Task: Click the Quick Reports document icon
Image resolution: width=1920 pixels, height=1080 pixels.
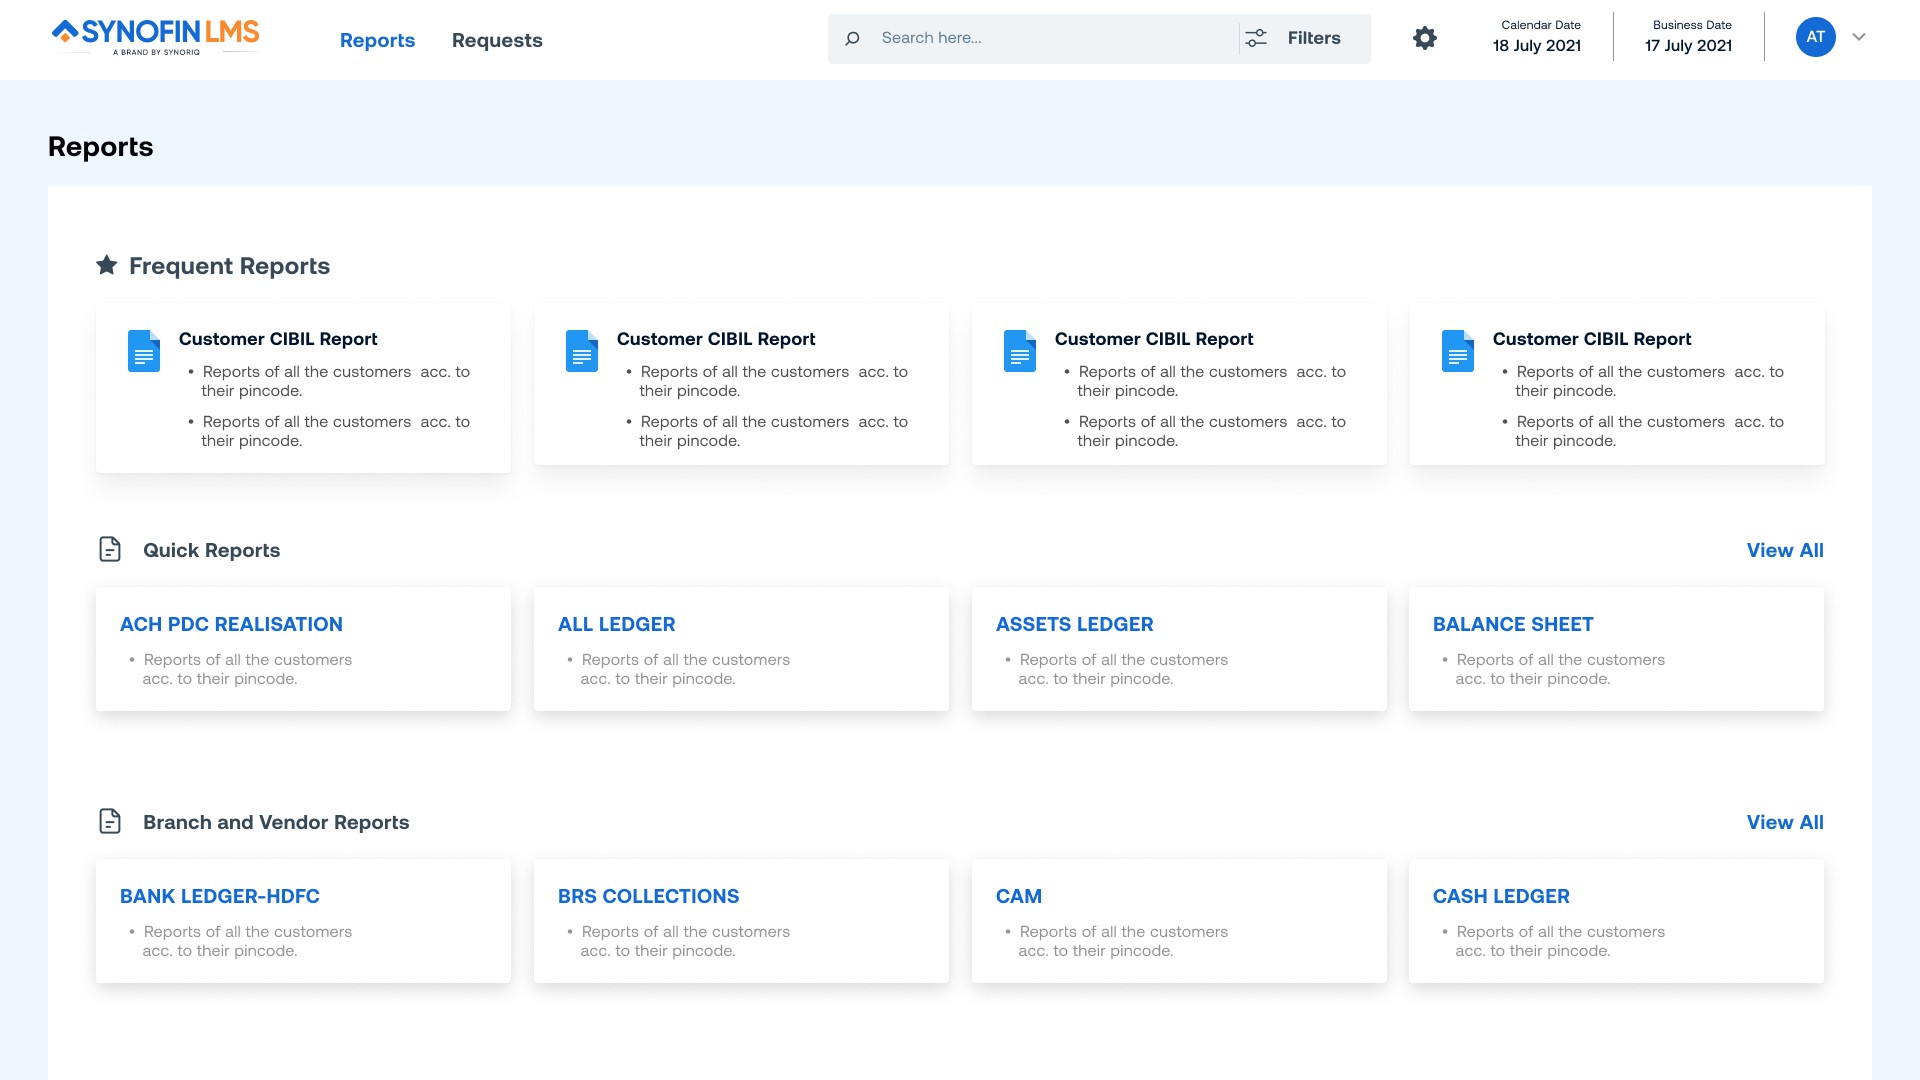Action: coord(110,549)
